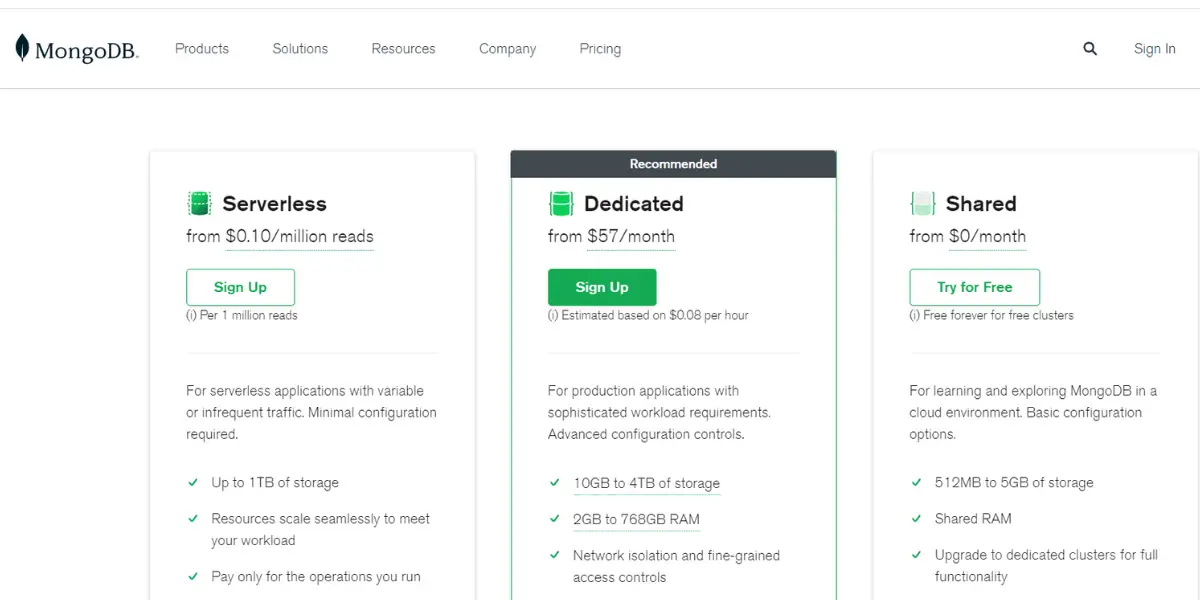Screen dimensions: 1200x600
Task: Click Pay only for the operations text
Action: 316,577
